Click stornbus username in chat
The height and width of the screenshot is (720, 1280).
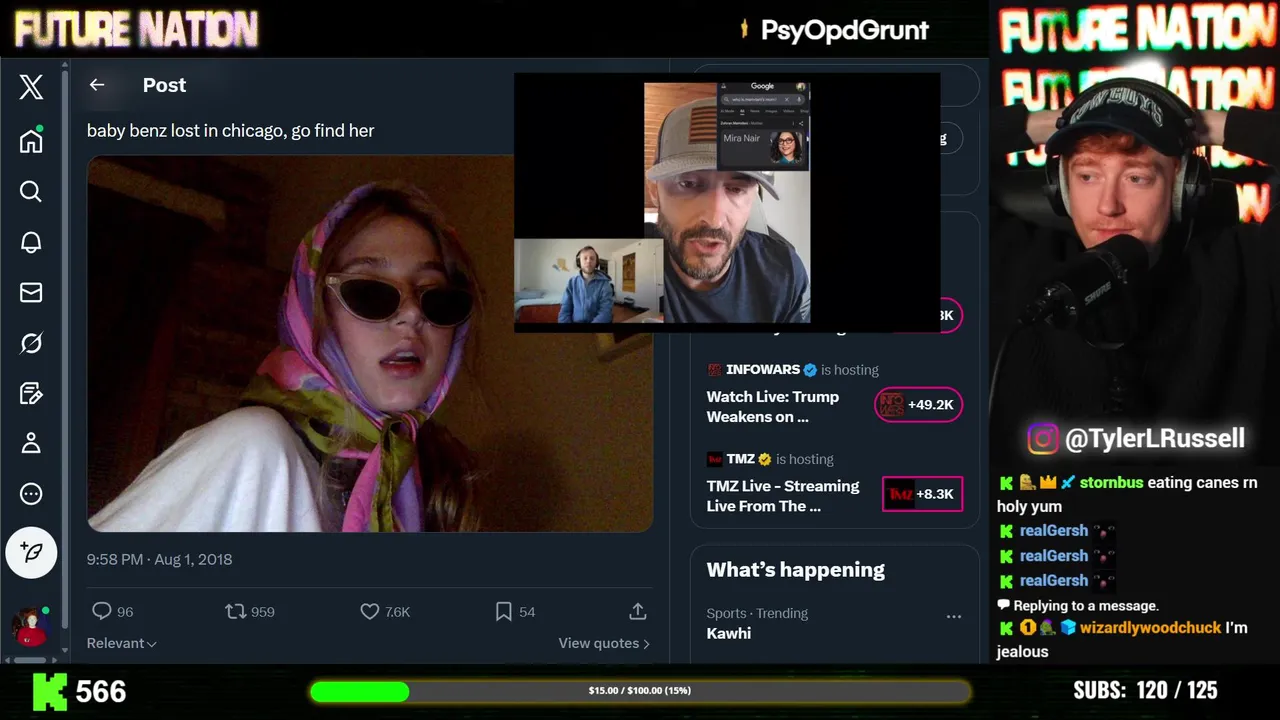pos(1111,482)
